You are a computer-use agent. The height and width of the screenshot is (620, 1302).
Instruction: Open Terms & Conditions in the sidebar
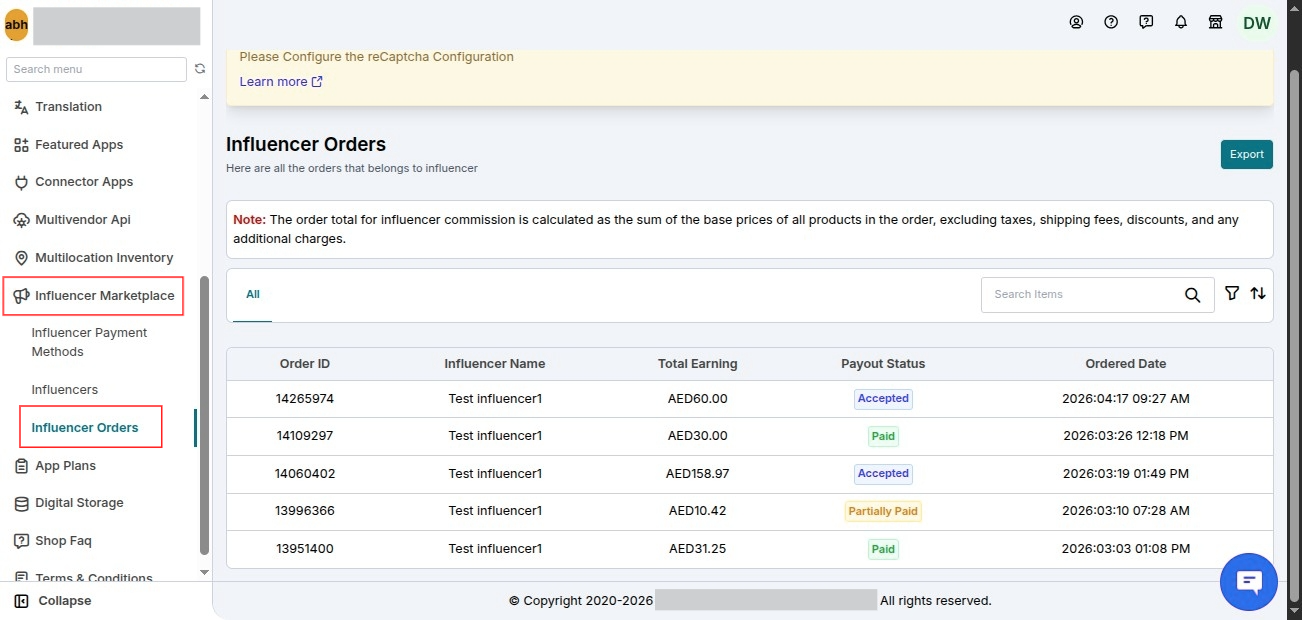pos(94,578)
